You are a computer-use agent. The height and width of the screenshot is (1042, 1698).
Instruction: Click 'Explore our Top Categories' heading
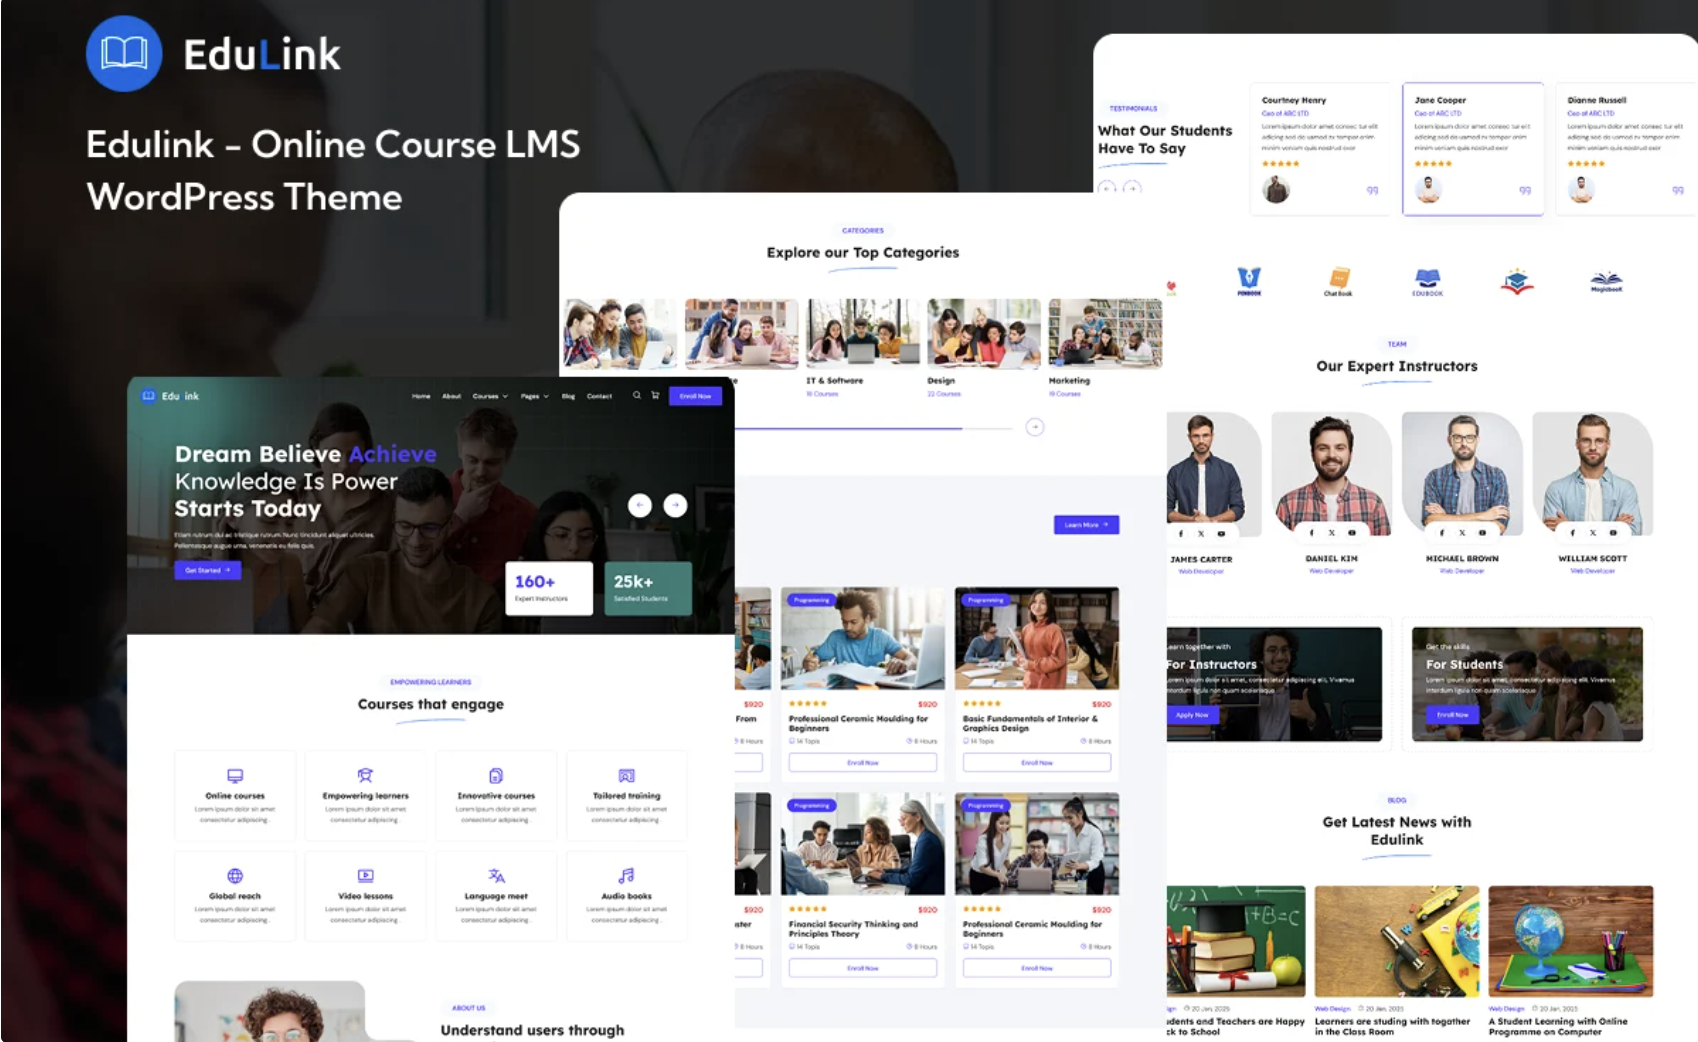[863, 253]
